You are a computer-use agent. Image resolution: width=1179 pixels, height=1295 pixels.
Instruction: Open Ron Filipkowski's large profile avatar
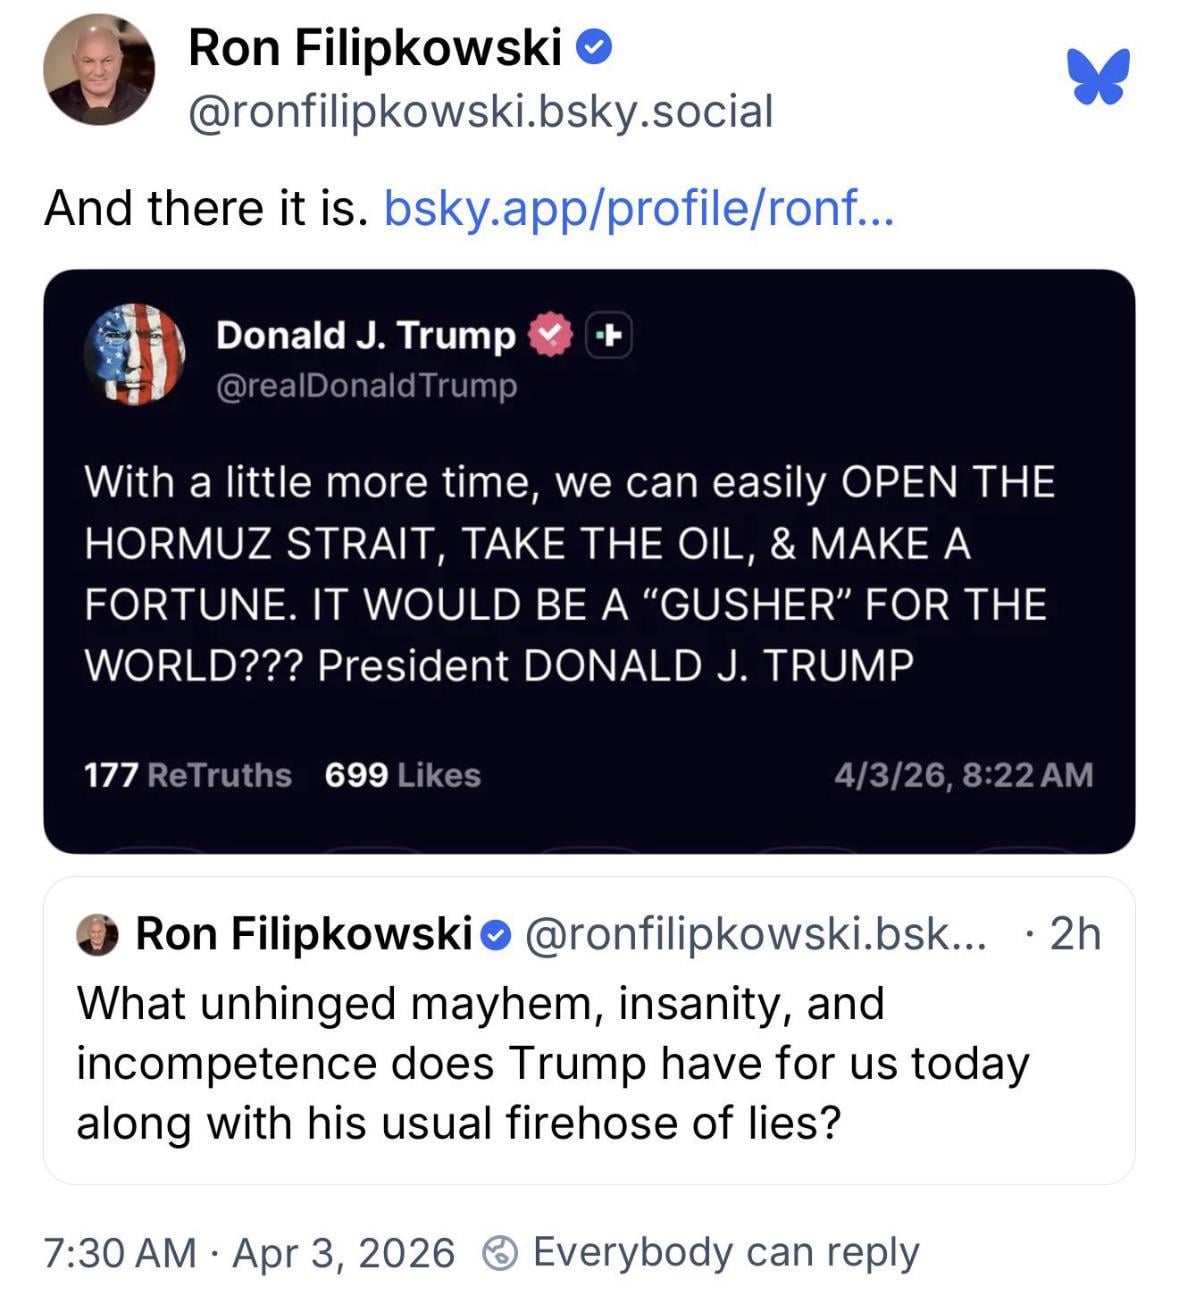[x=99, y=70]
